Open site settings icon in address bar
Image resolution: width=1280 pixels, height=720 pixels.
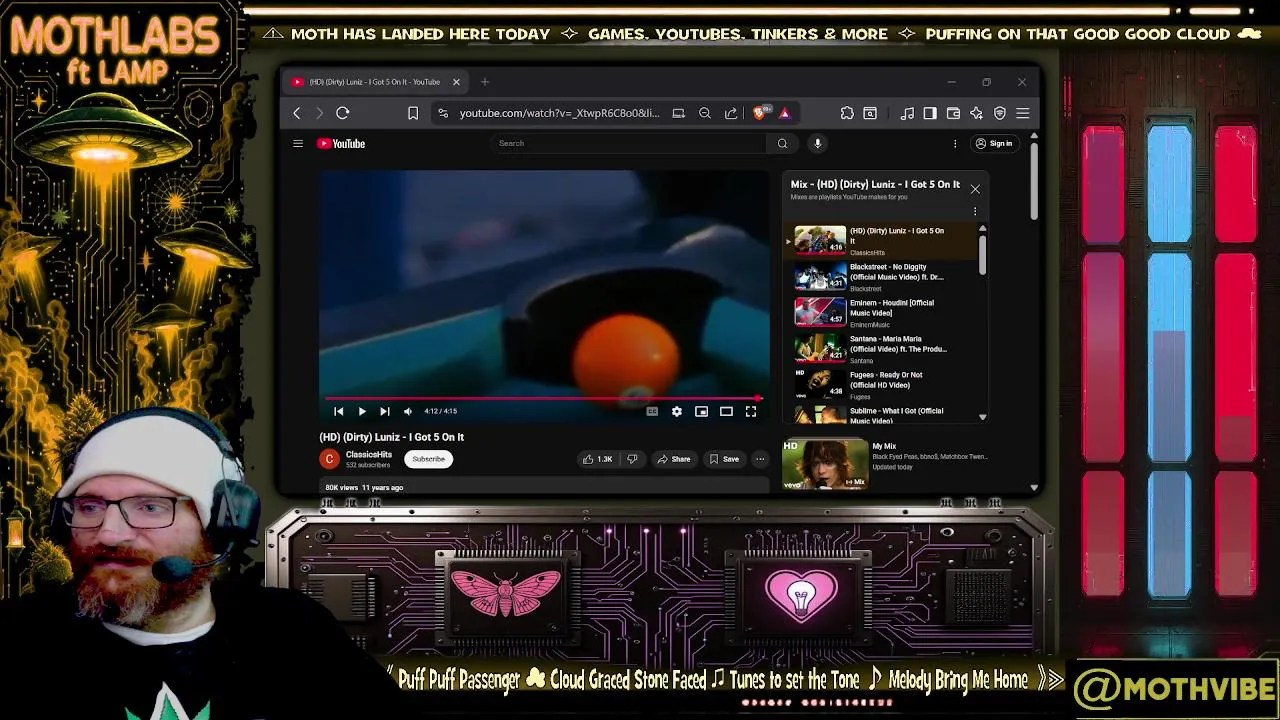(443, 113)
